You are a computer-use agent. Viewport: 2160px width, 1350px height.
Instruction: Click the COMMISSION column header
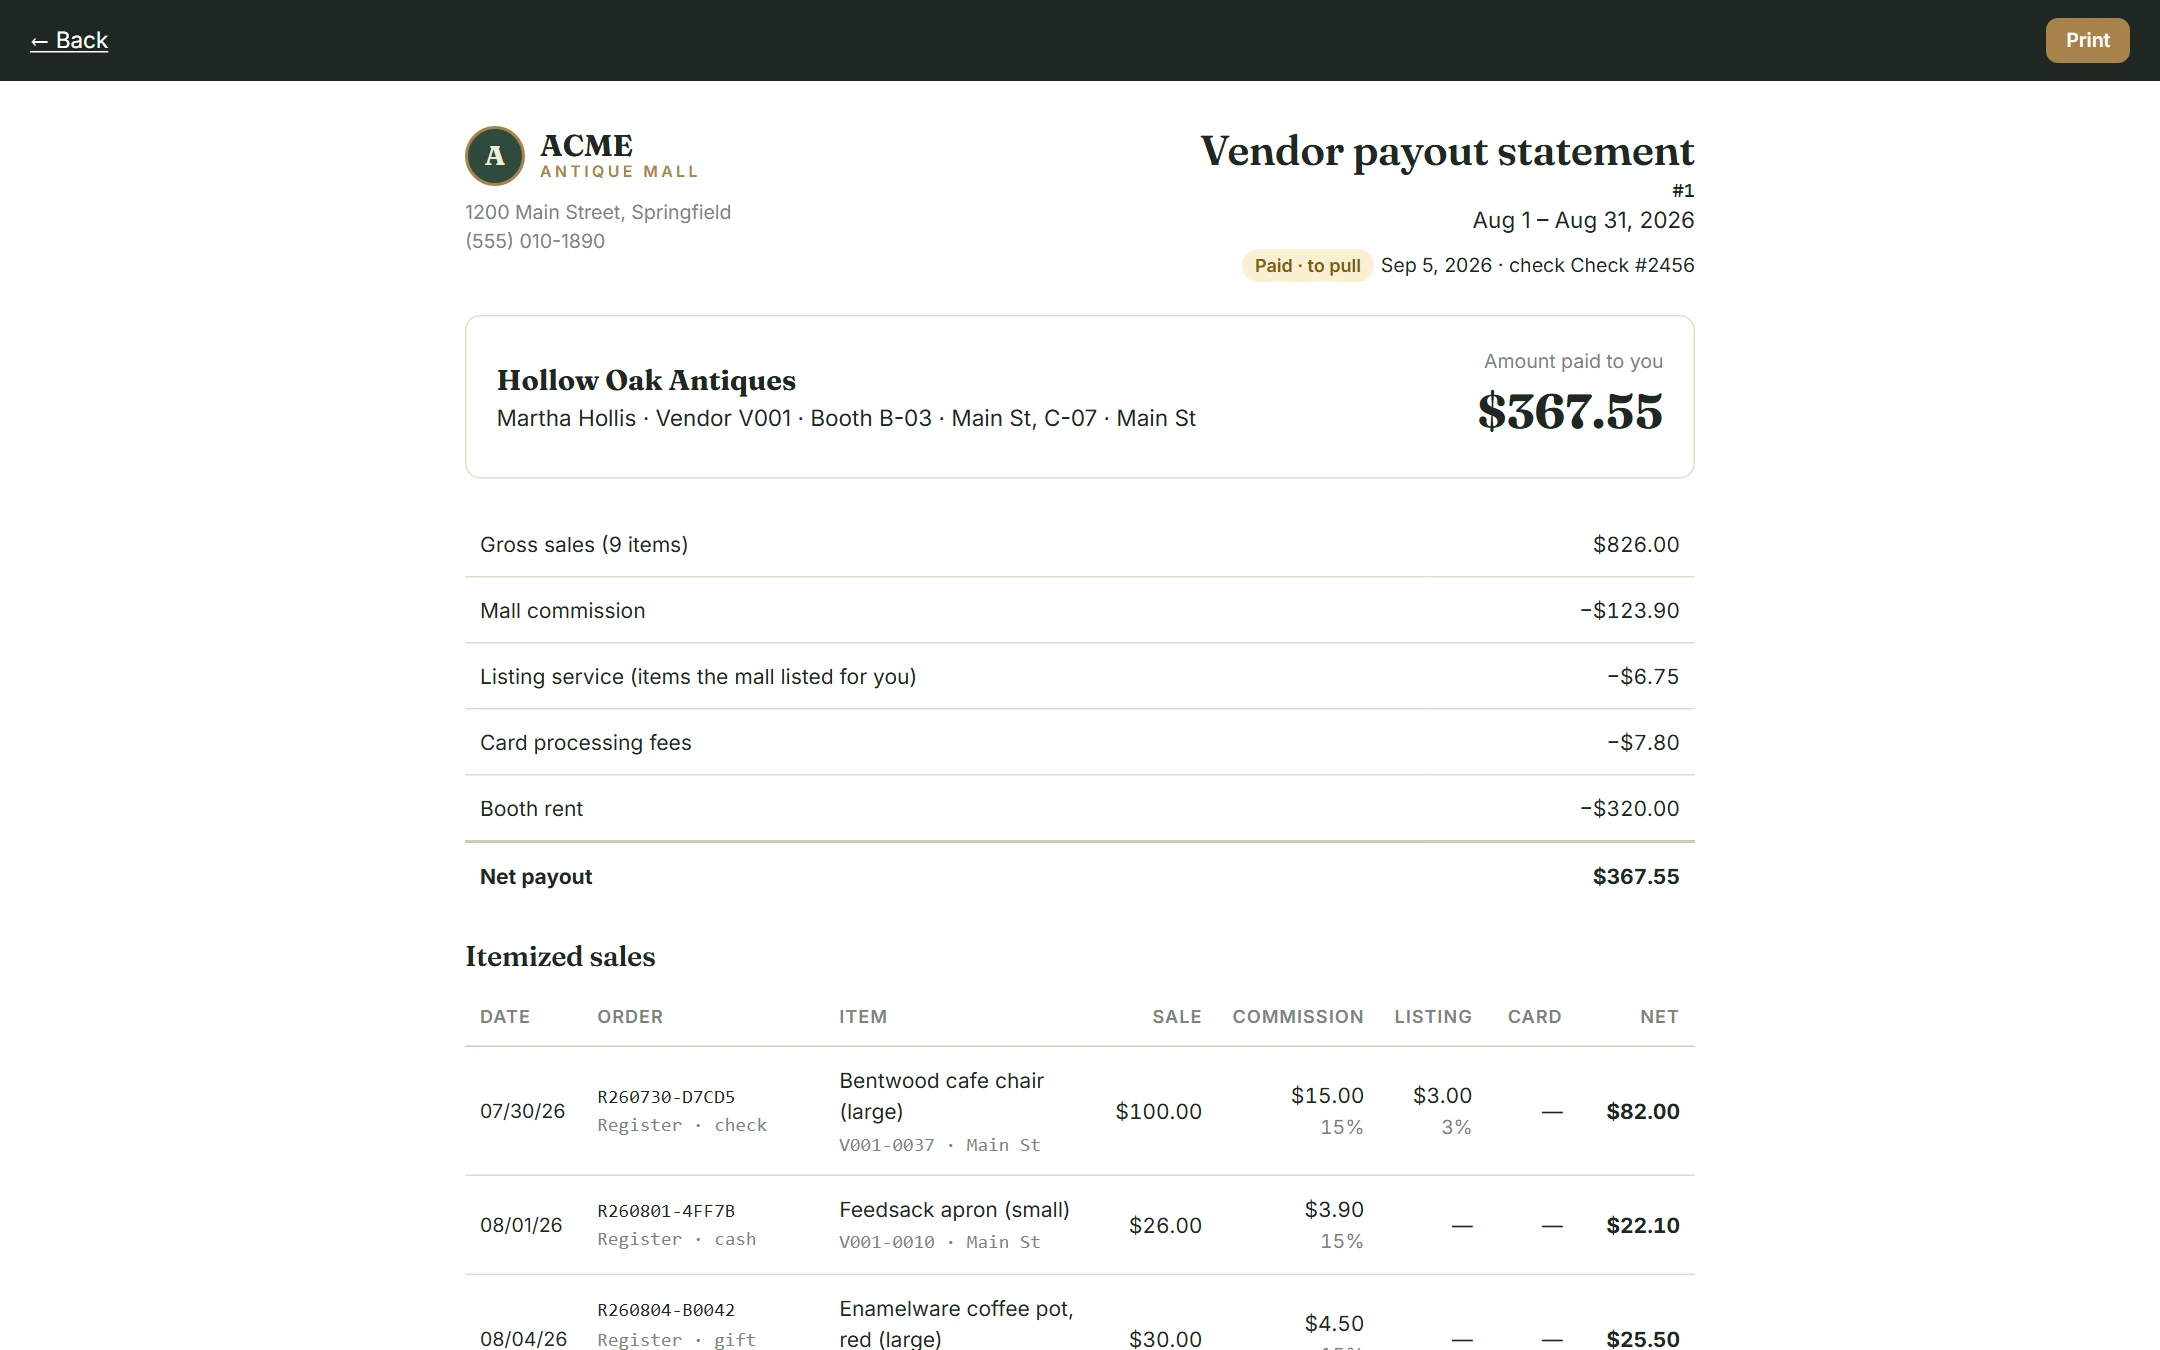1298,1016
